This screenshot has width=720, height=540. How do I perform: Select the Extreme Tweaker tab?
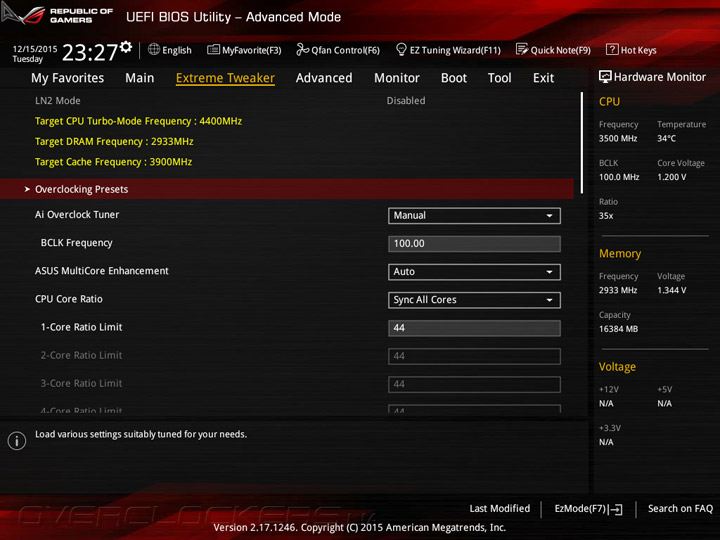click(x=225, y=78)
